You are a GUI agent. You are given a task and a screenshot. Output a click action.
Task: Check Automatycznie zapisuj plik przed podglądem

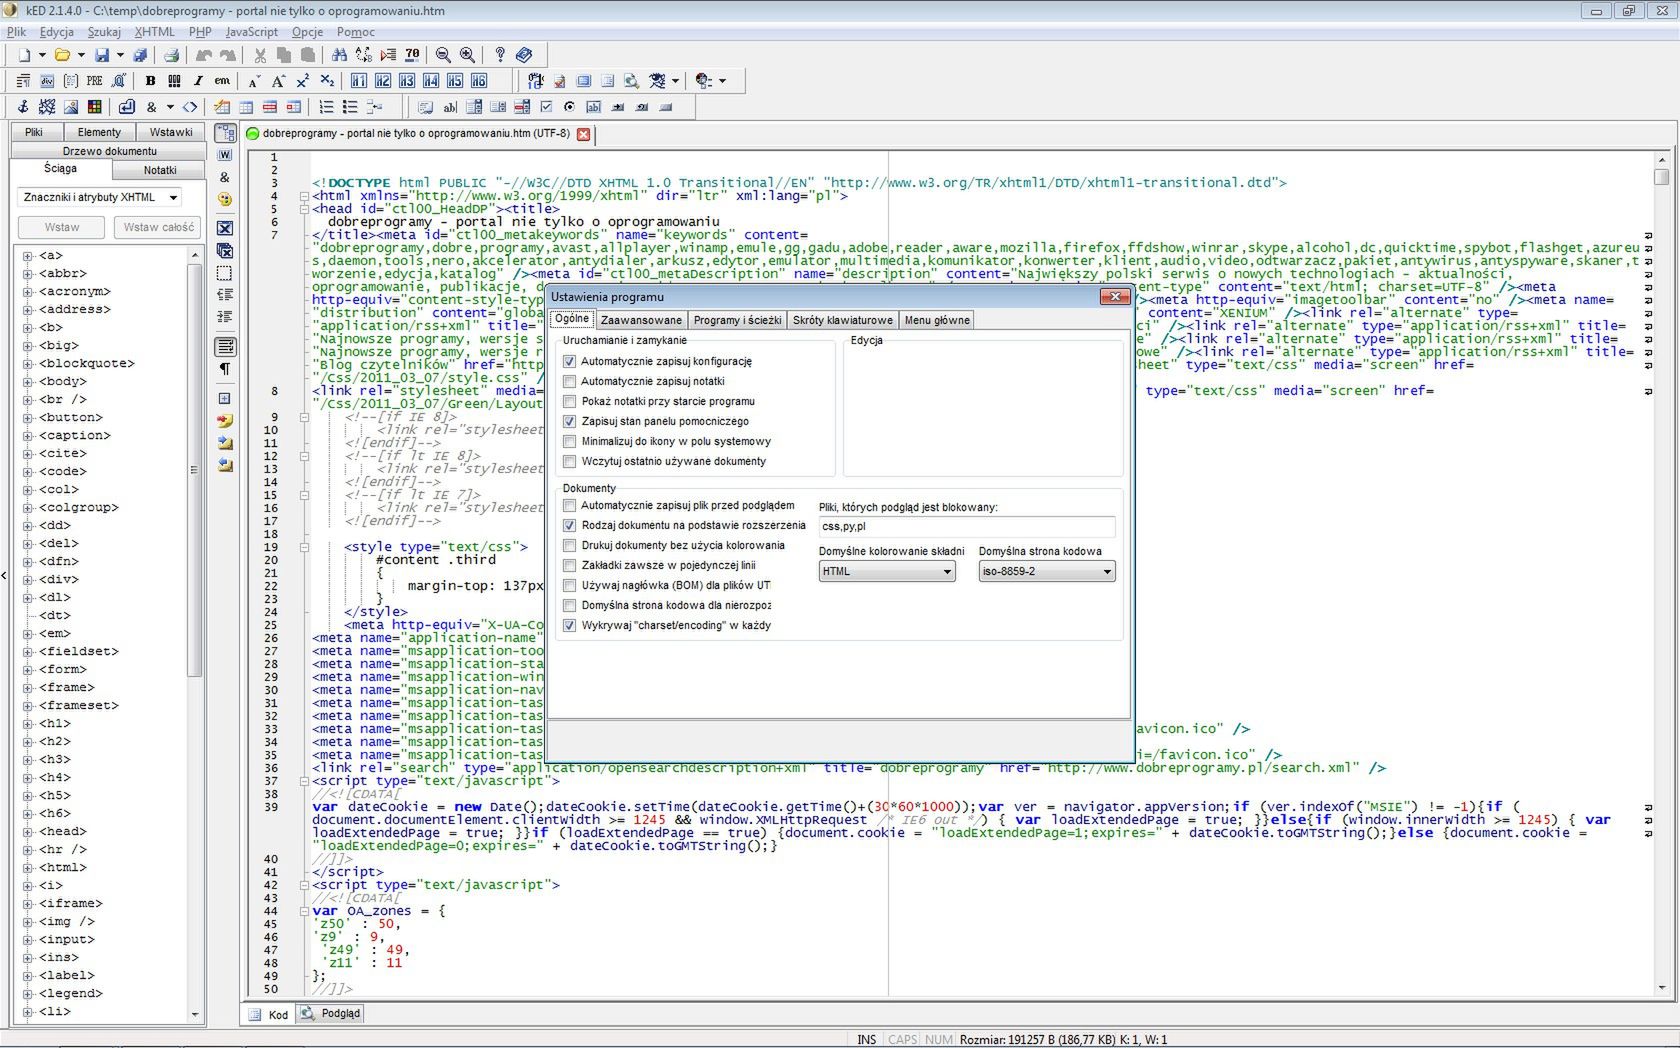(x=570, y=506)
